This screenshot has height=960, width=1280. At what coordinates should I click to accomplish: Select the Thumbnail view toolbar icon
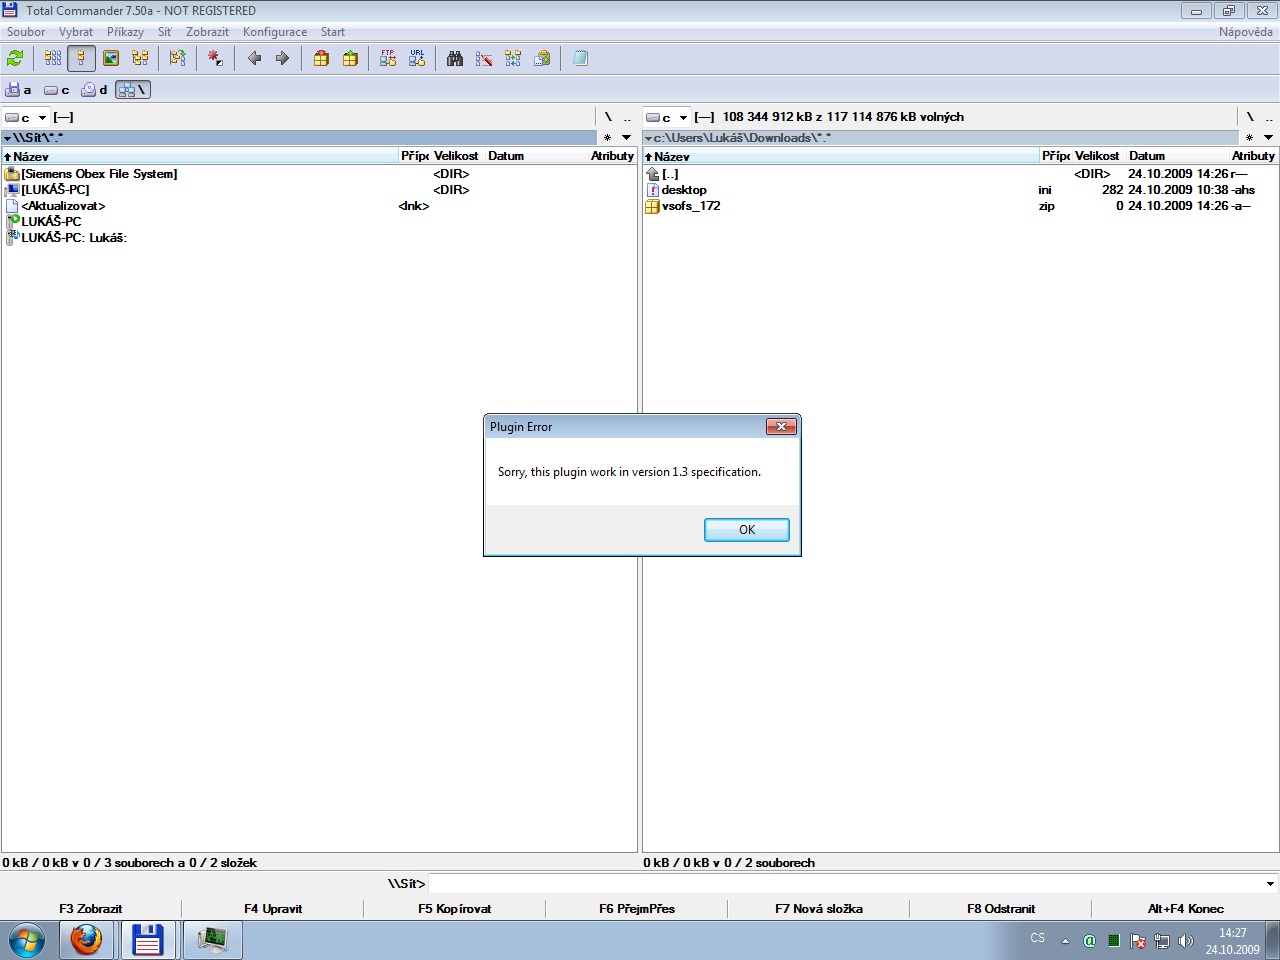tap(111, 58)
